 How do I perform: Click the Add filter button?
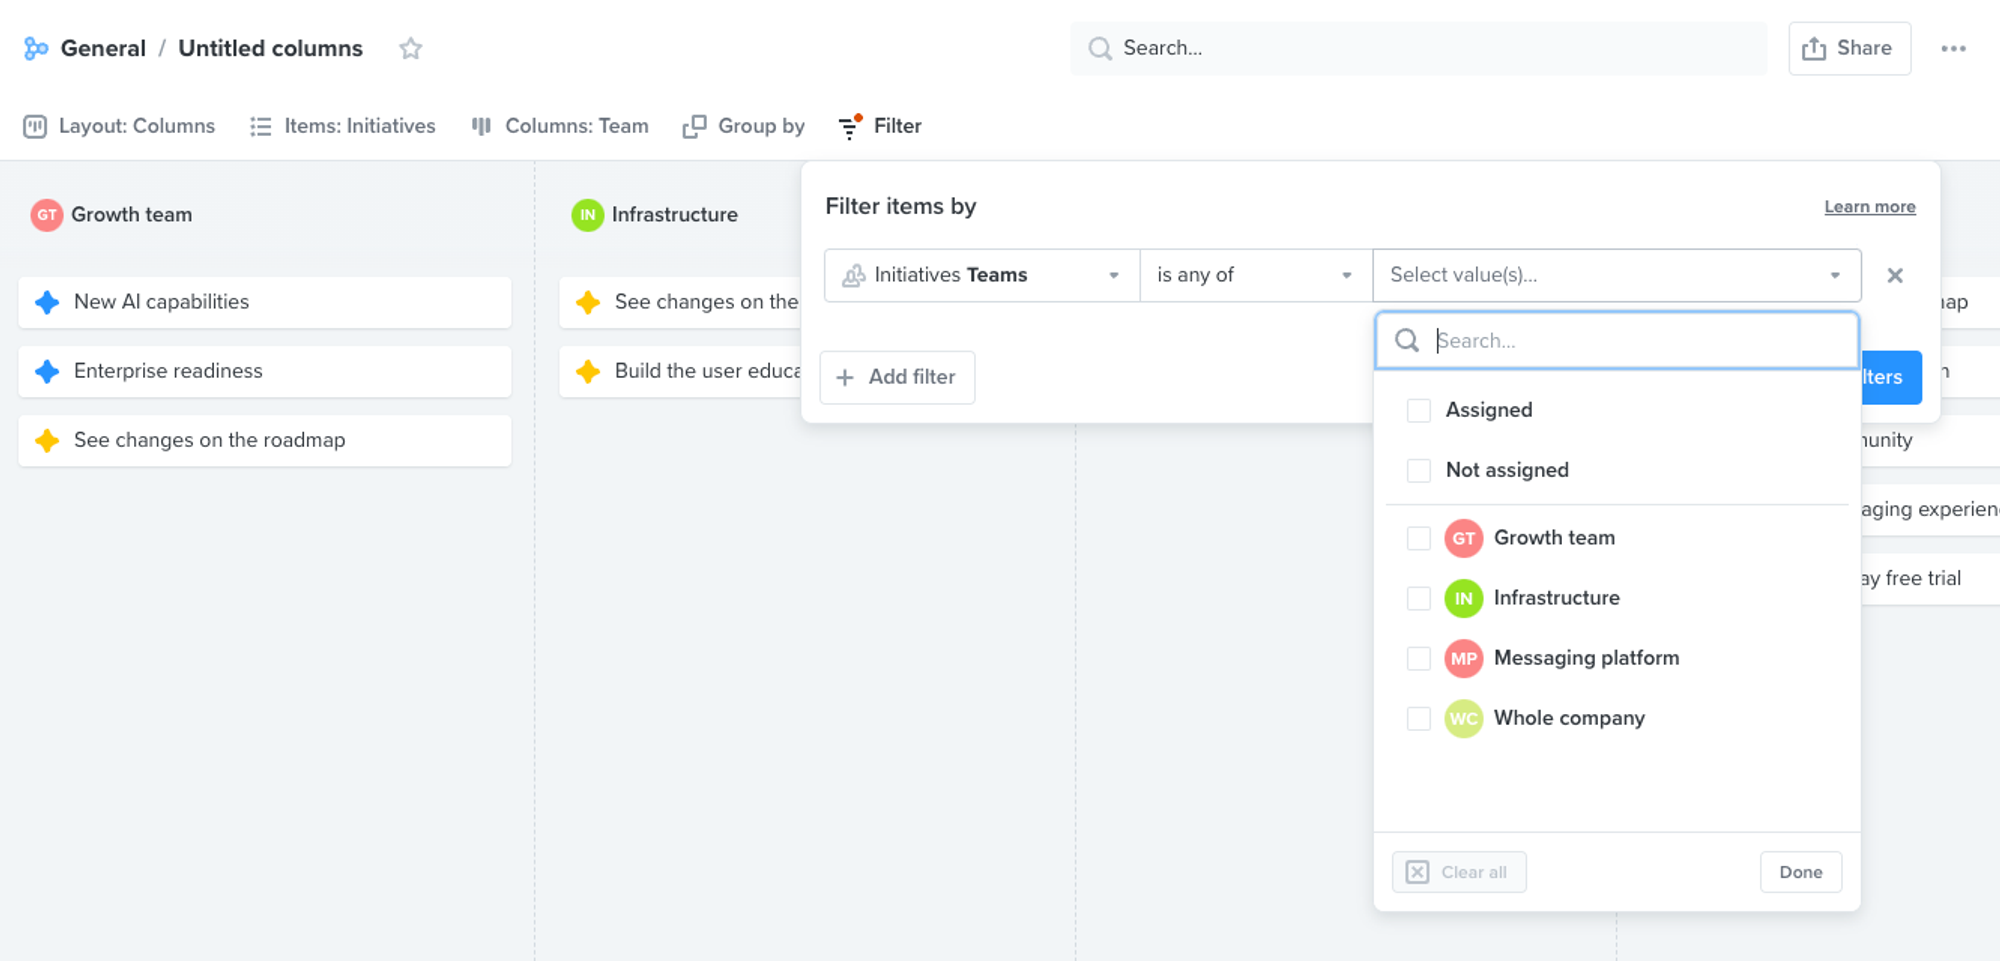coord(897,377)
